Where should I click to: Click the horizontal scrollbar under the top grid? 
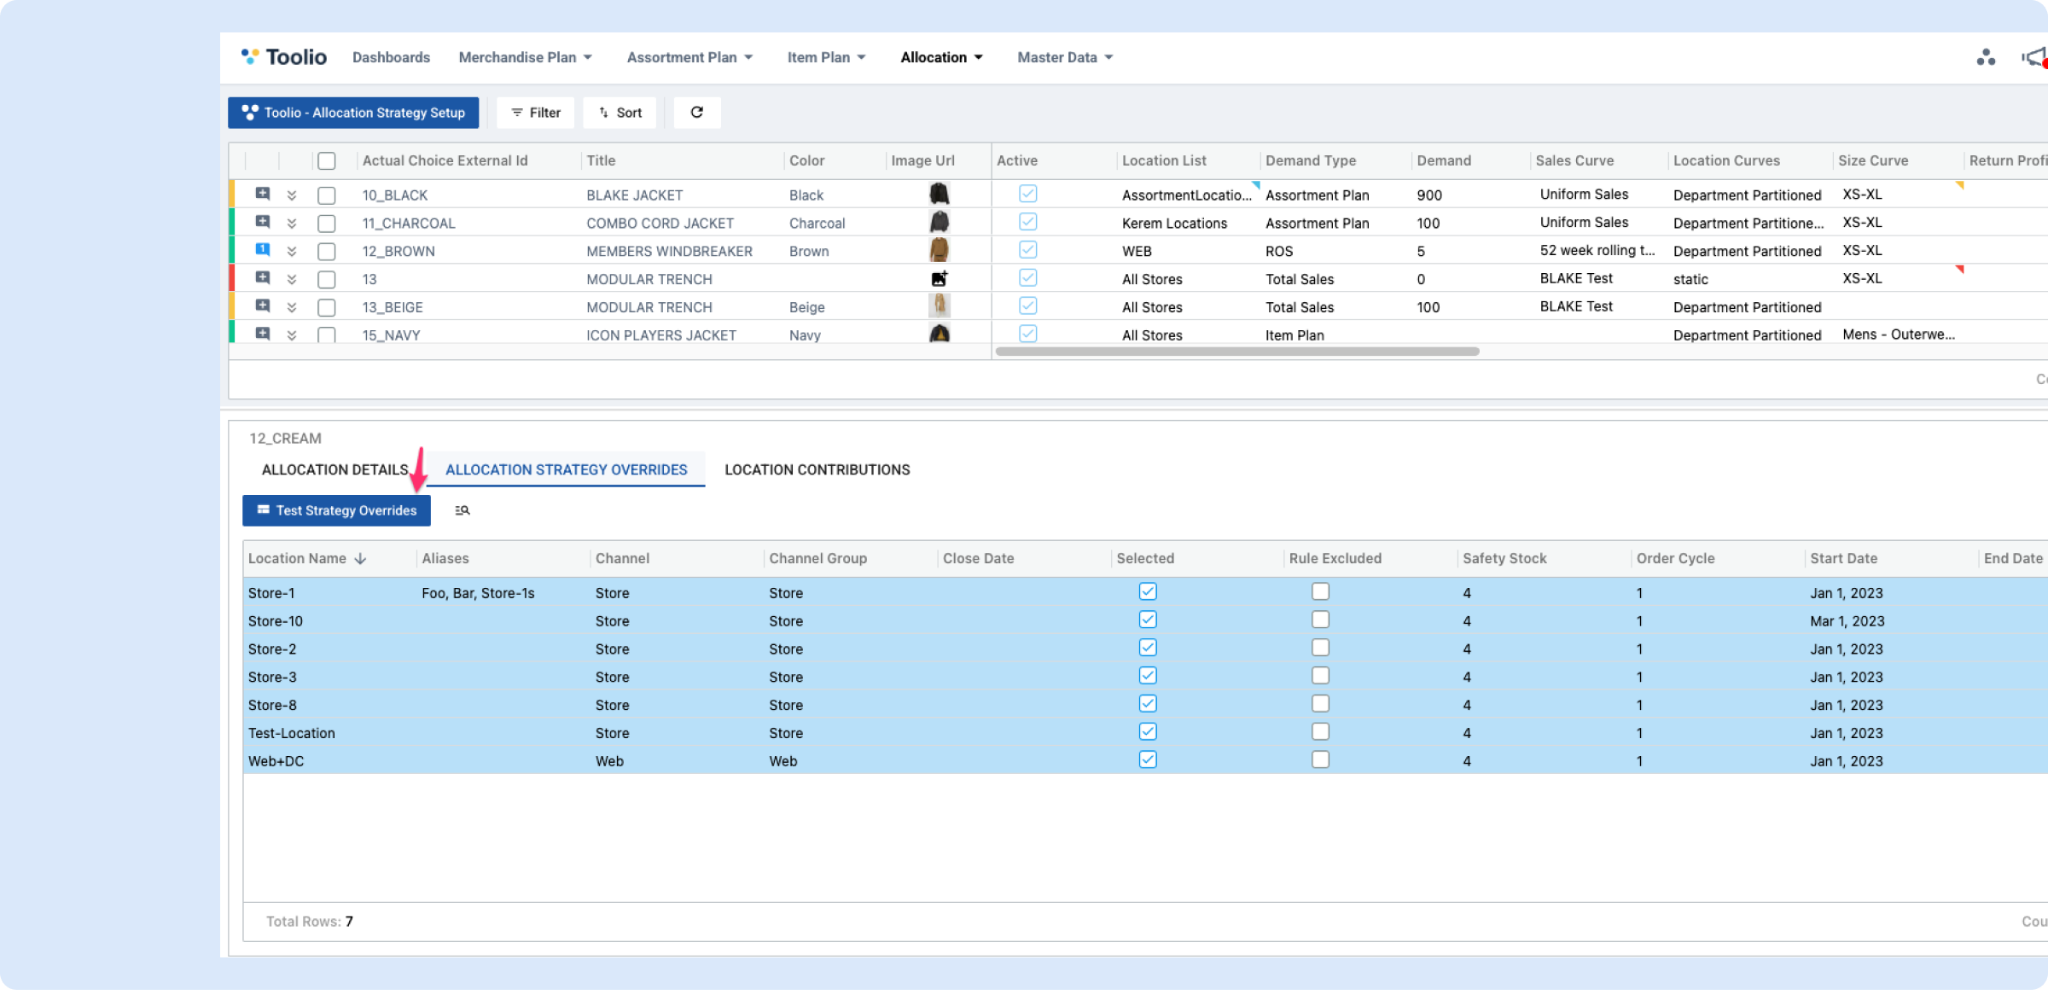pyautogui.click(x=1237, y=352)
